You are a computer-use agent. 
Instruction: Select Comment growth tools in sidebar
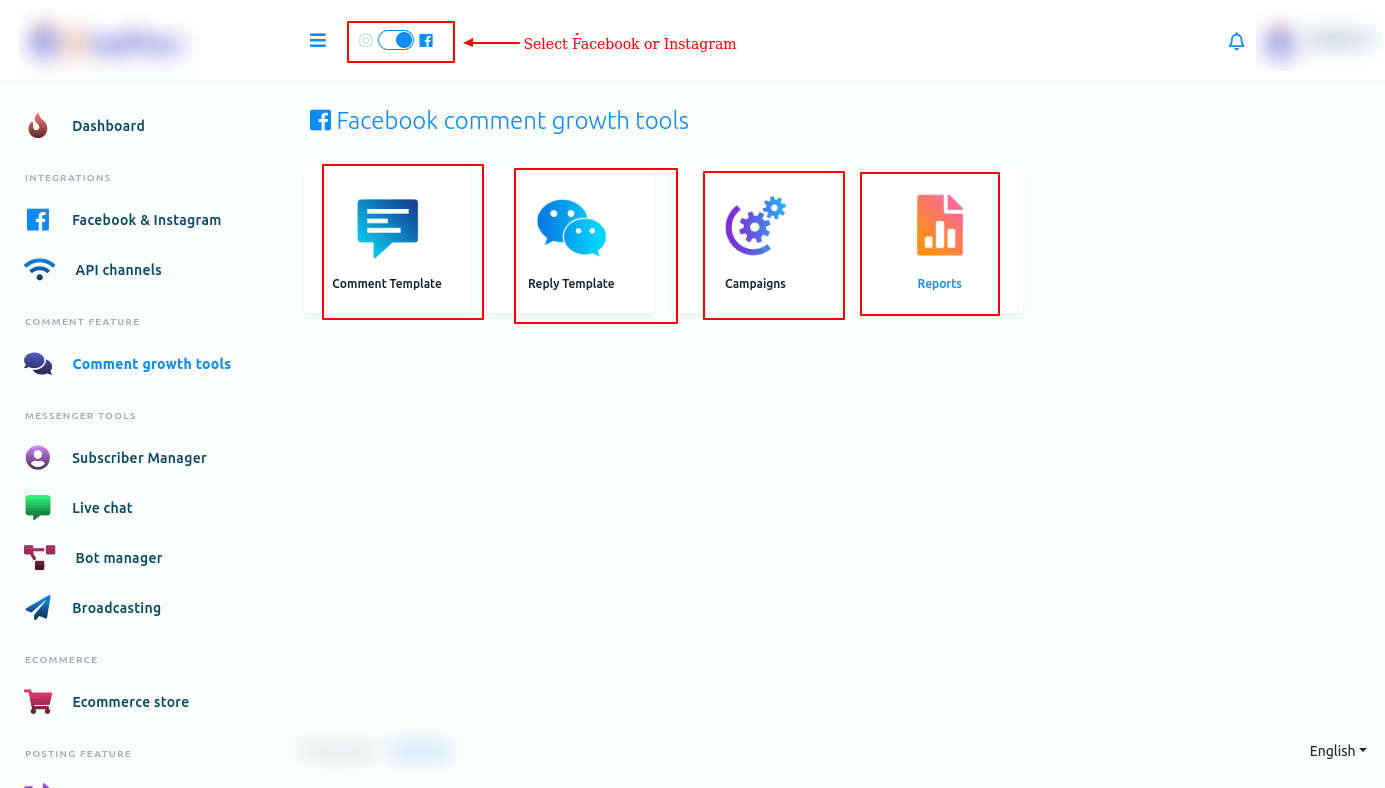pyautogui.click(x=151, y=364)
